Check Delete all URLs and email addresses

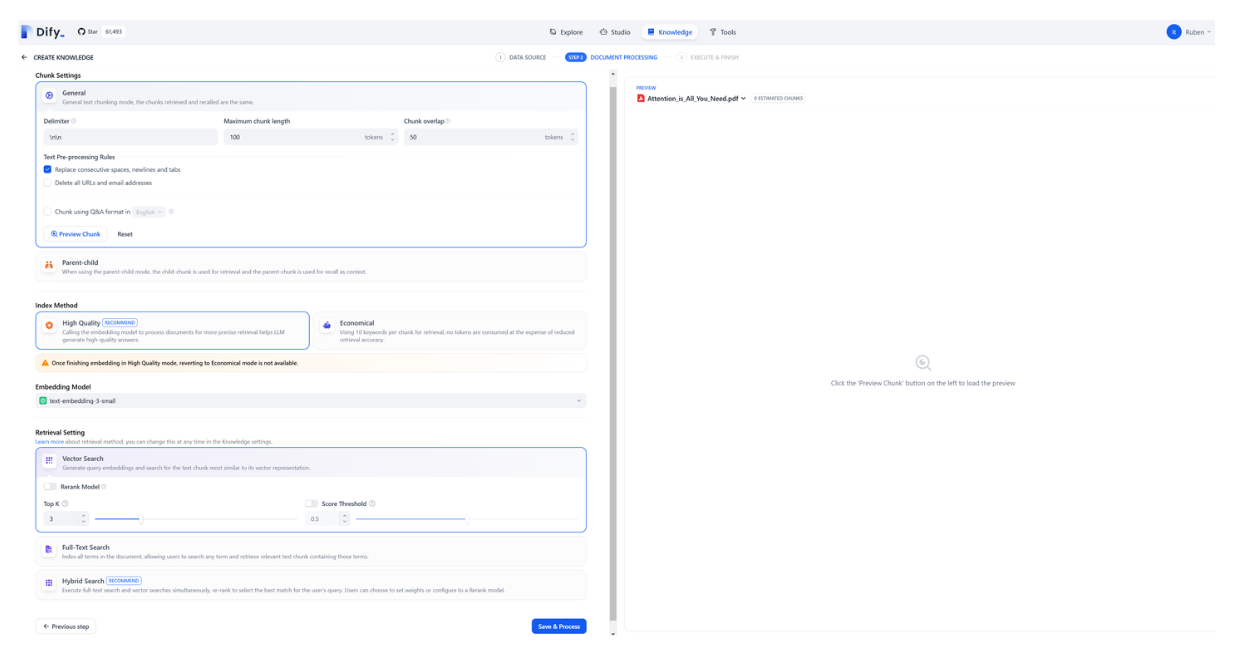[47, 183]
